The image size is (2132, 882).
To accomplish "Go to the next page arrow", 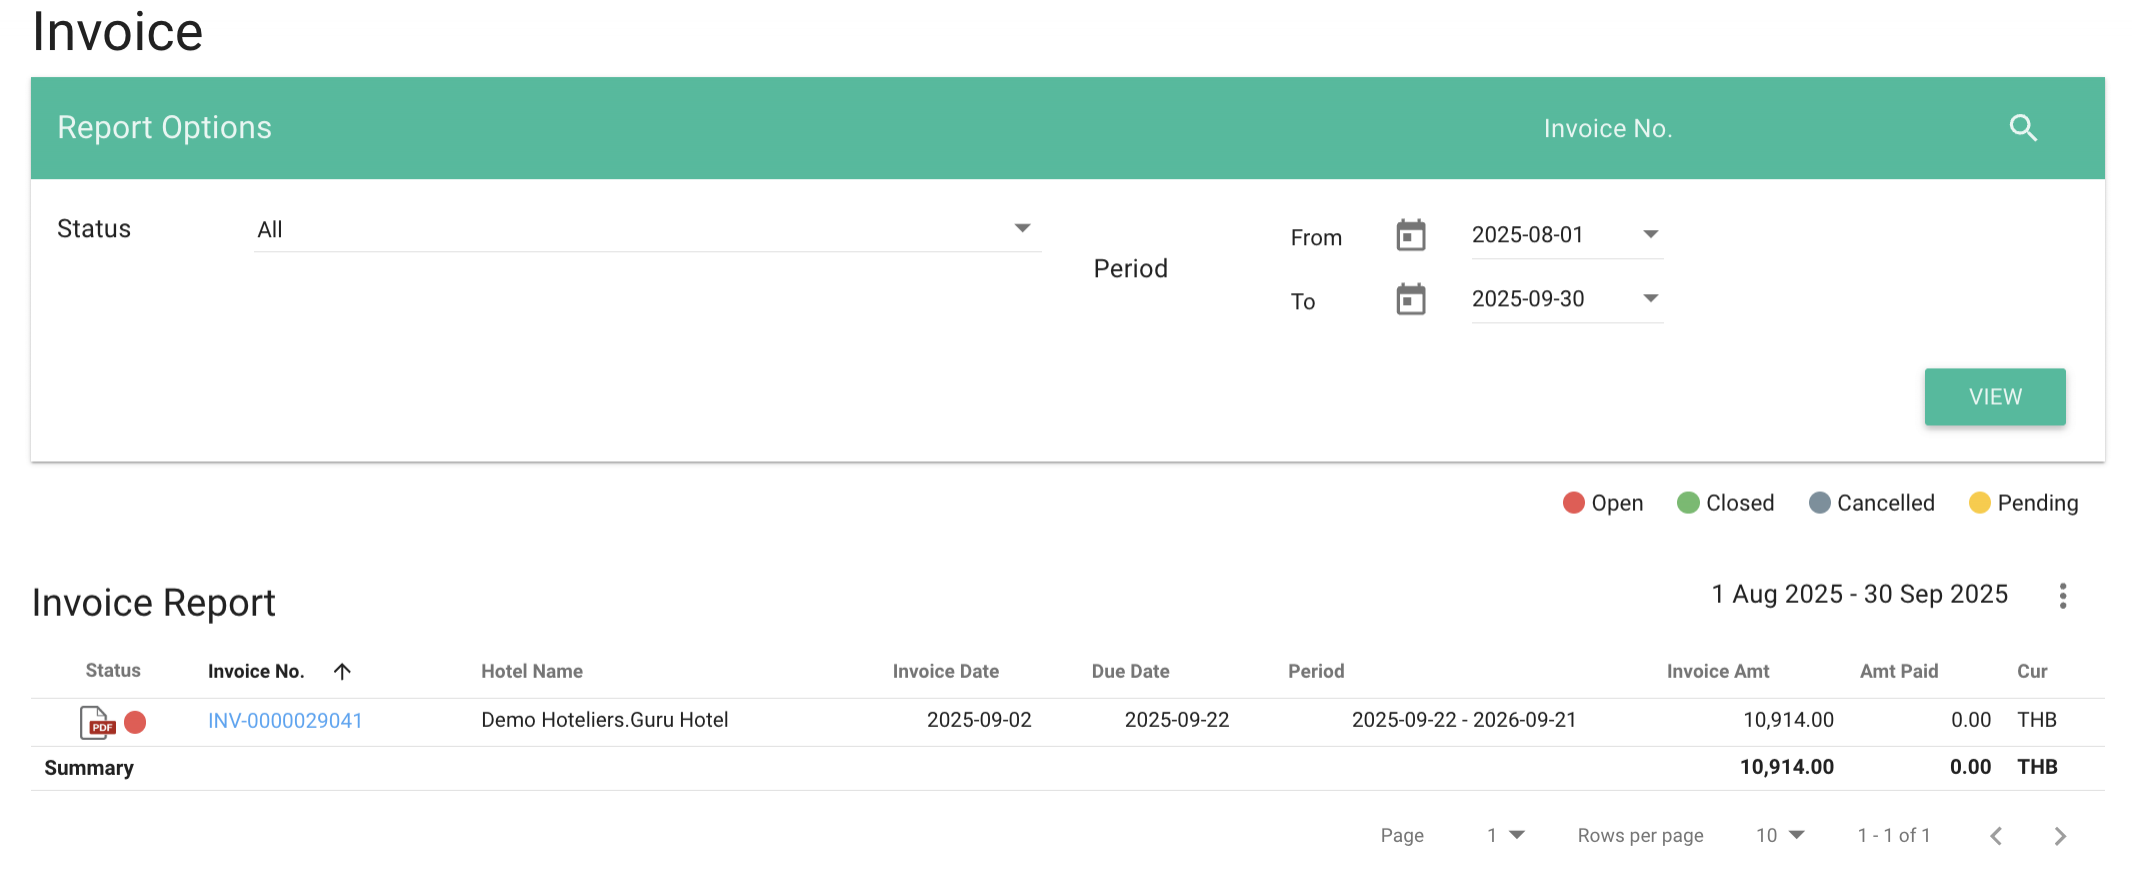I will [x=2060, y=836].
